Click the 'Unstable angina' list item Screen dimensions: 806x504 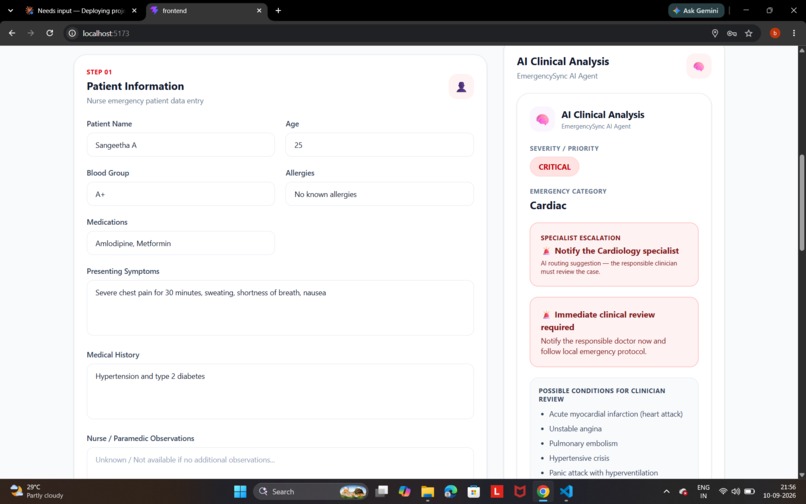[x=575, y=428]
